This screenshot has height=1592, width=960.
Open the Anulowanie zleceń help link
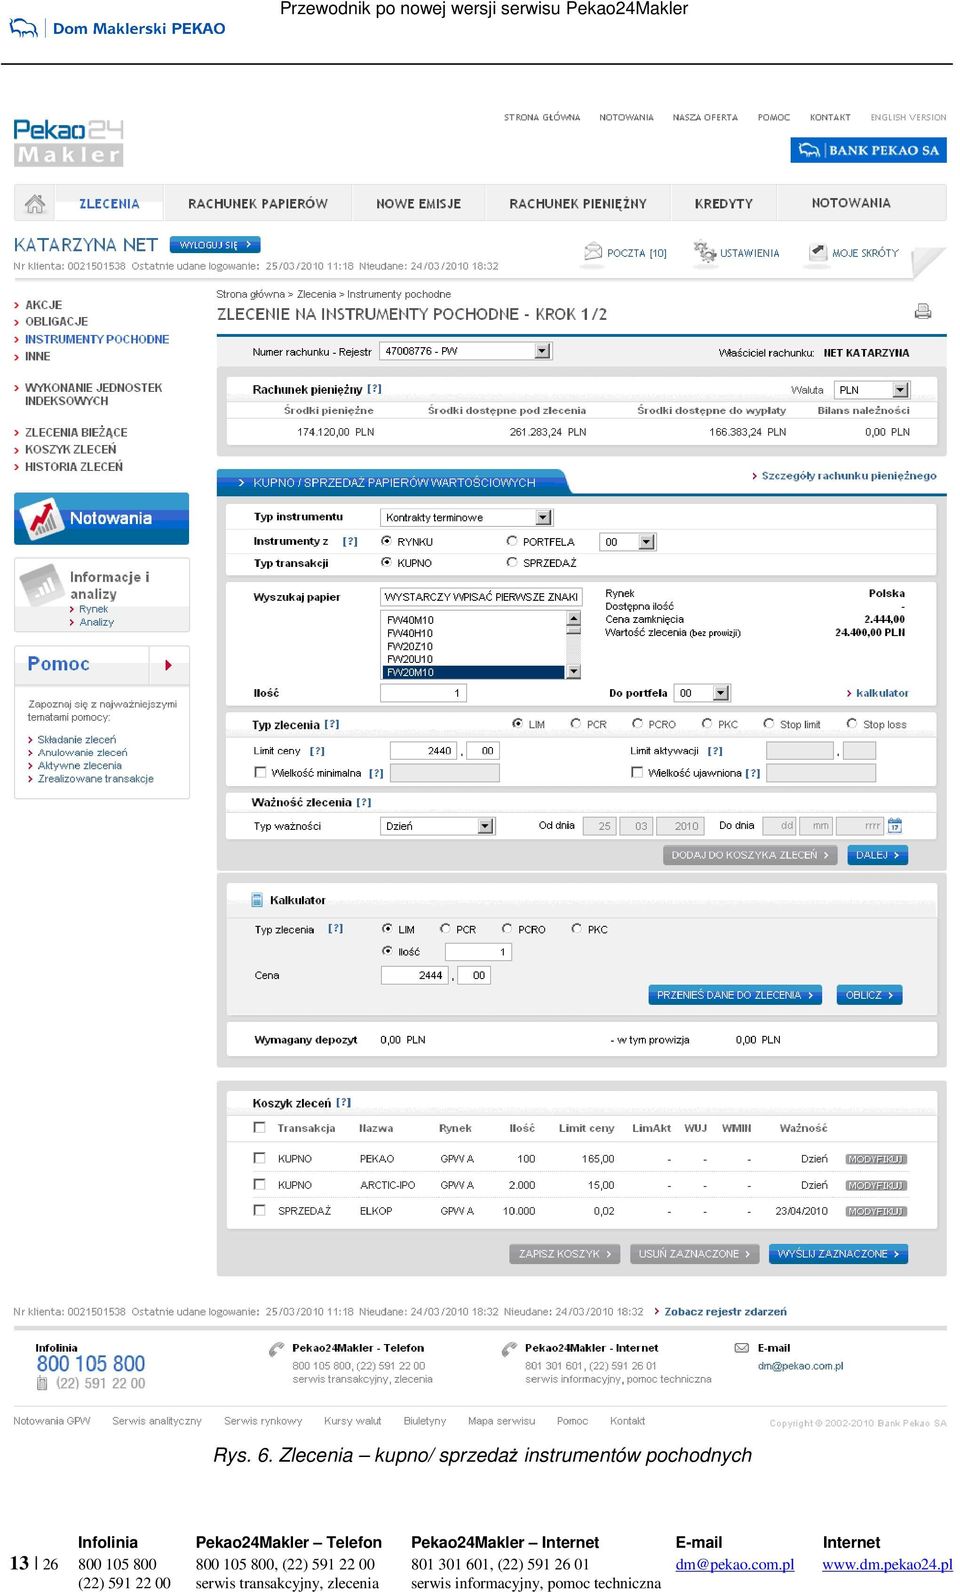pos(82,753)
